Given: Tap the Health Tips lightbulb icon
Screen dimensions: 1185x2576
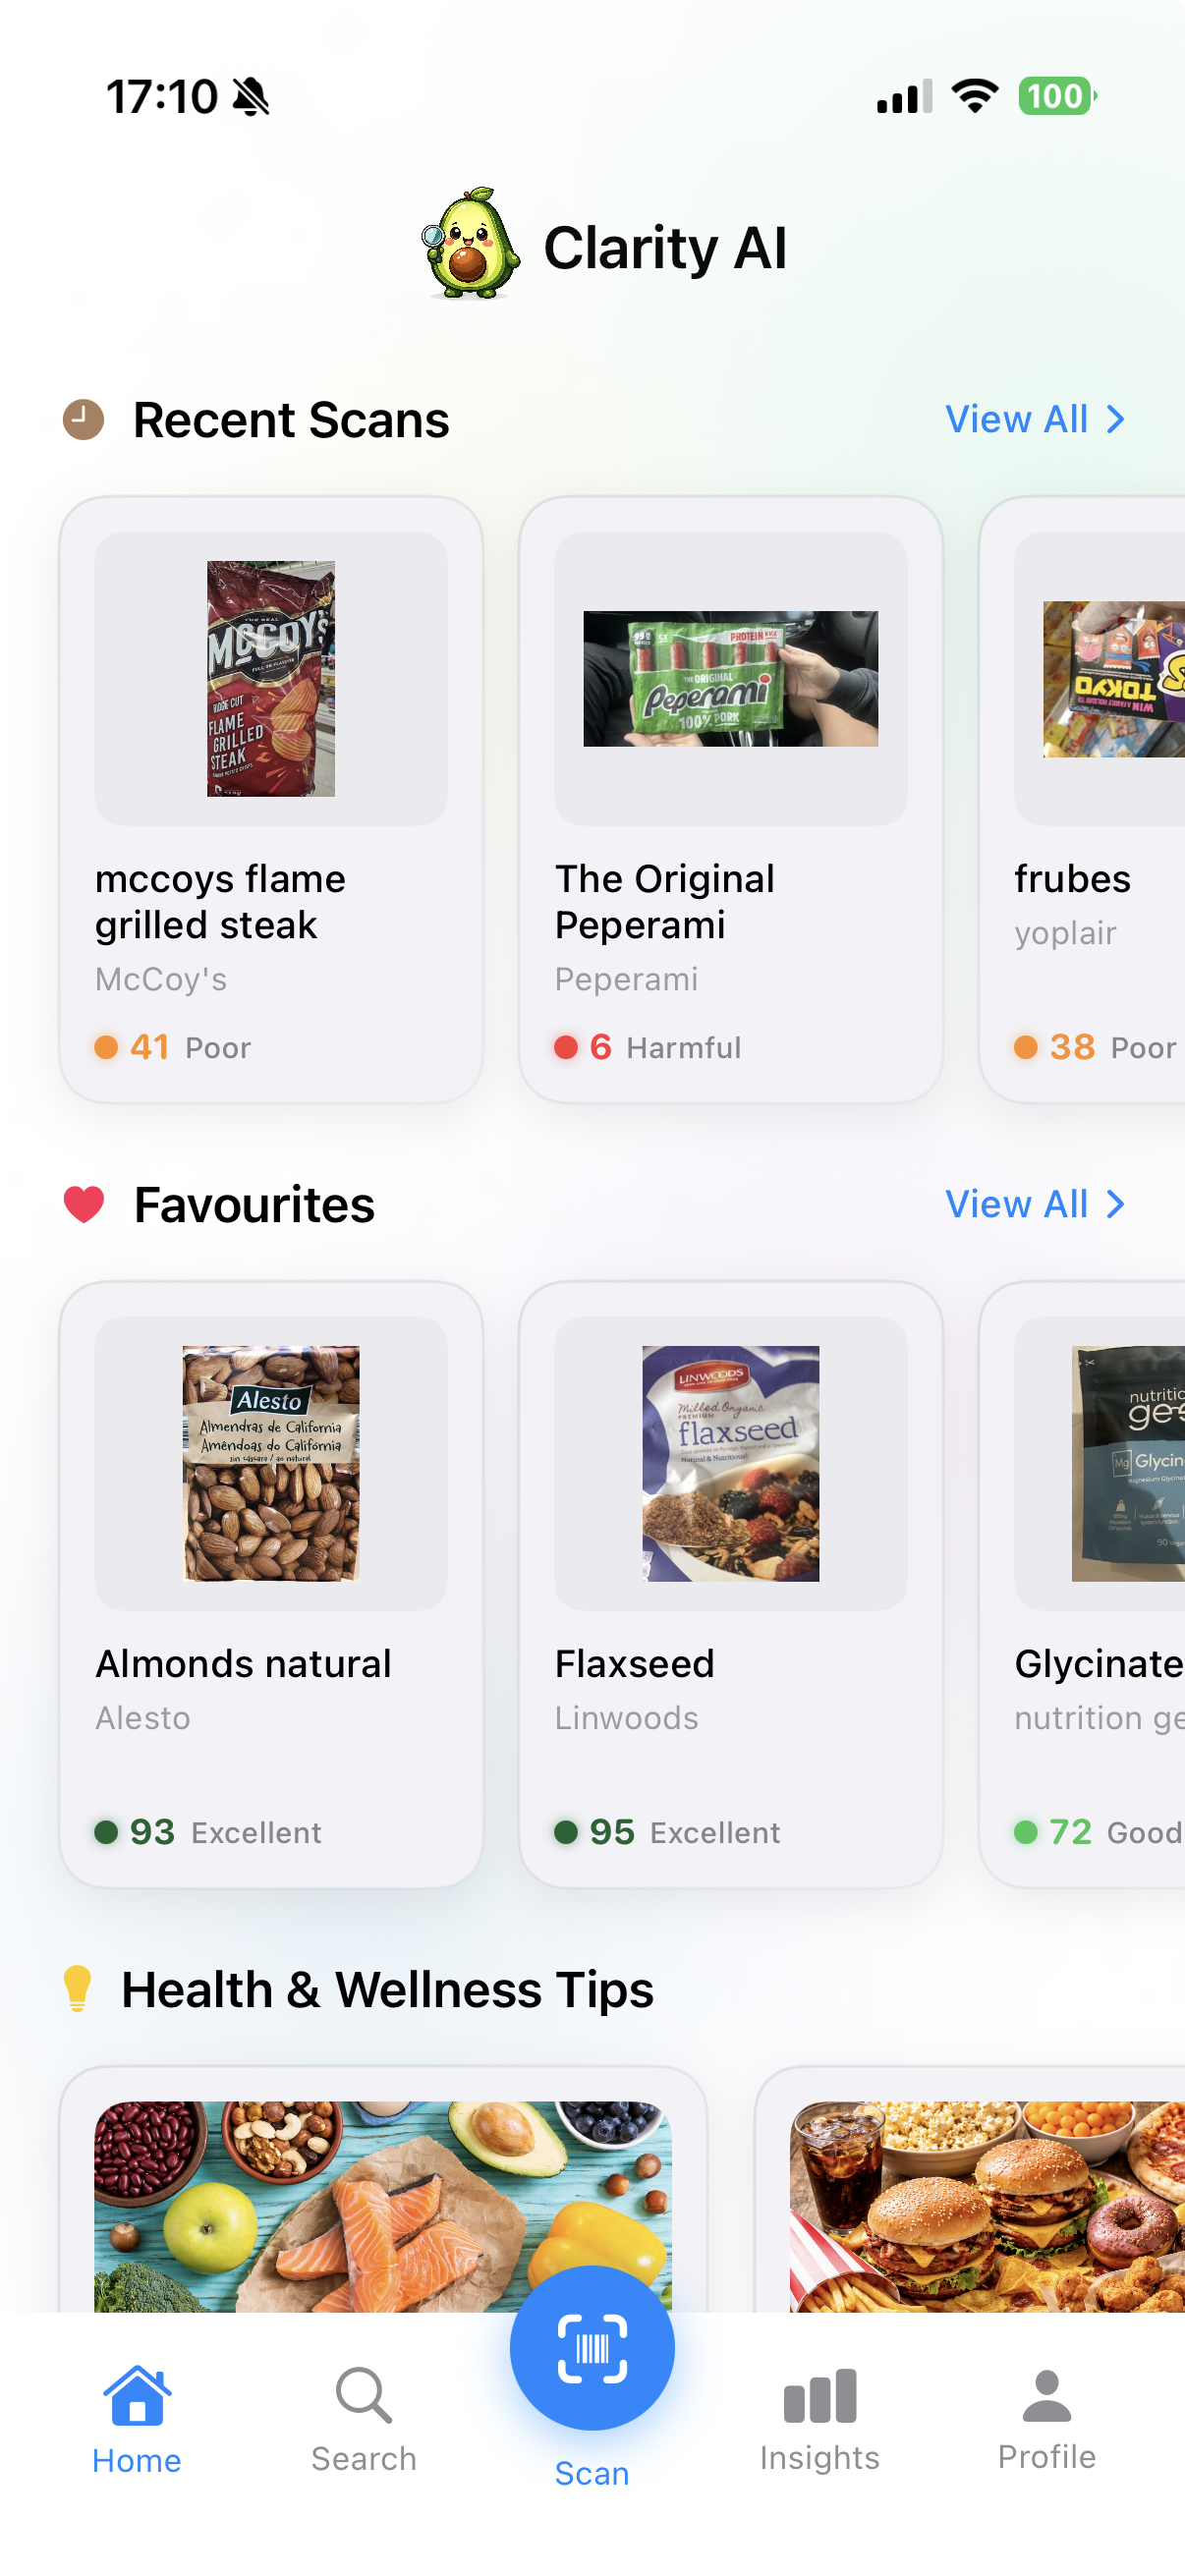Looking at the screenshot, I should coord(78,1988).
